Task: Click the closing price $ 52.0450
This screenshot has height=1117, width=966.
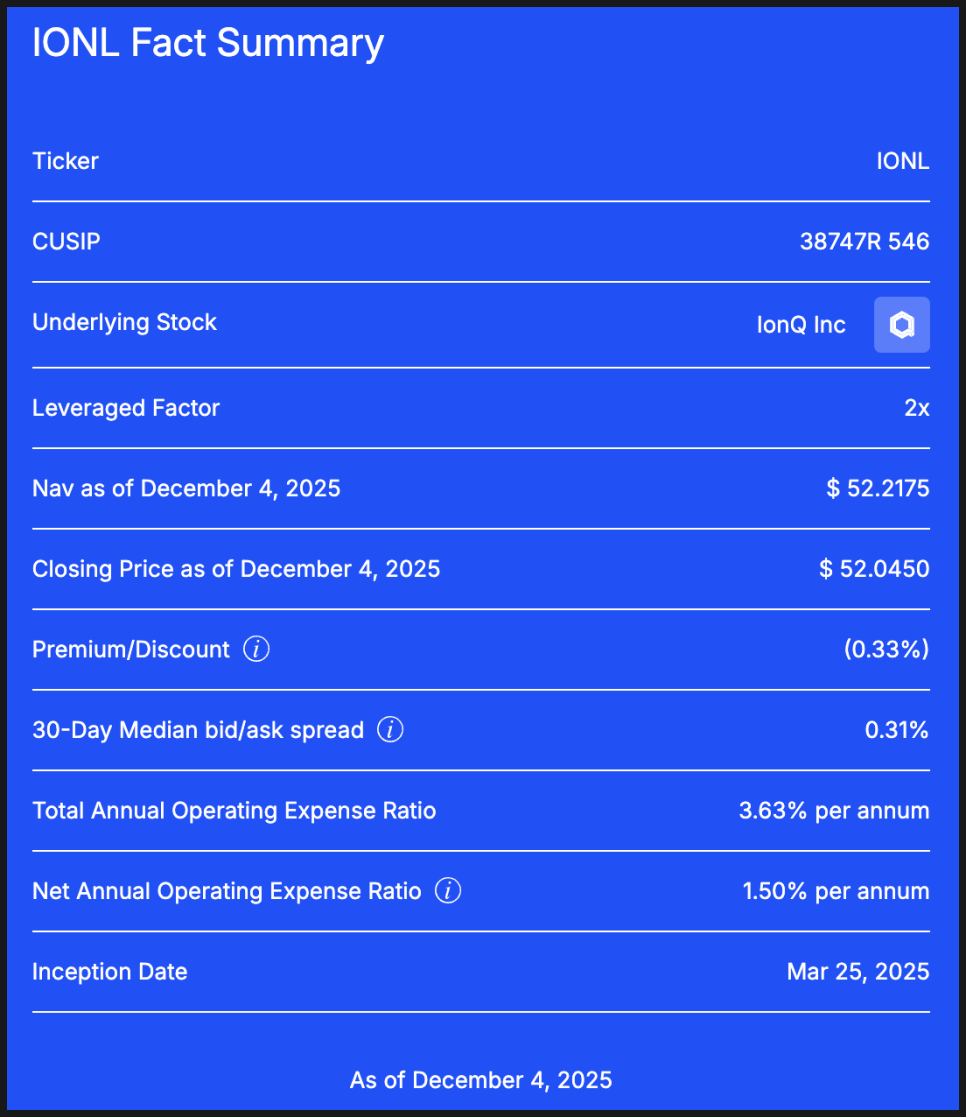Action: pos(874,569)
